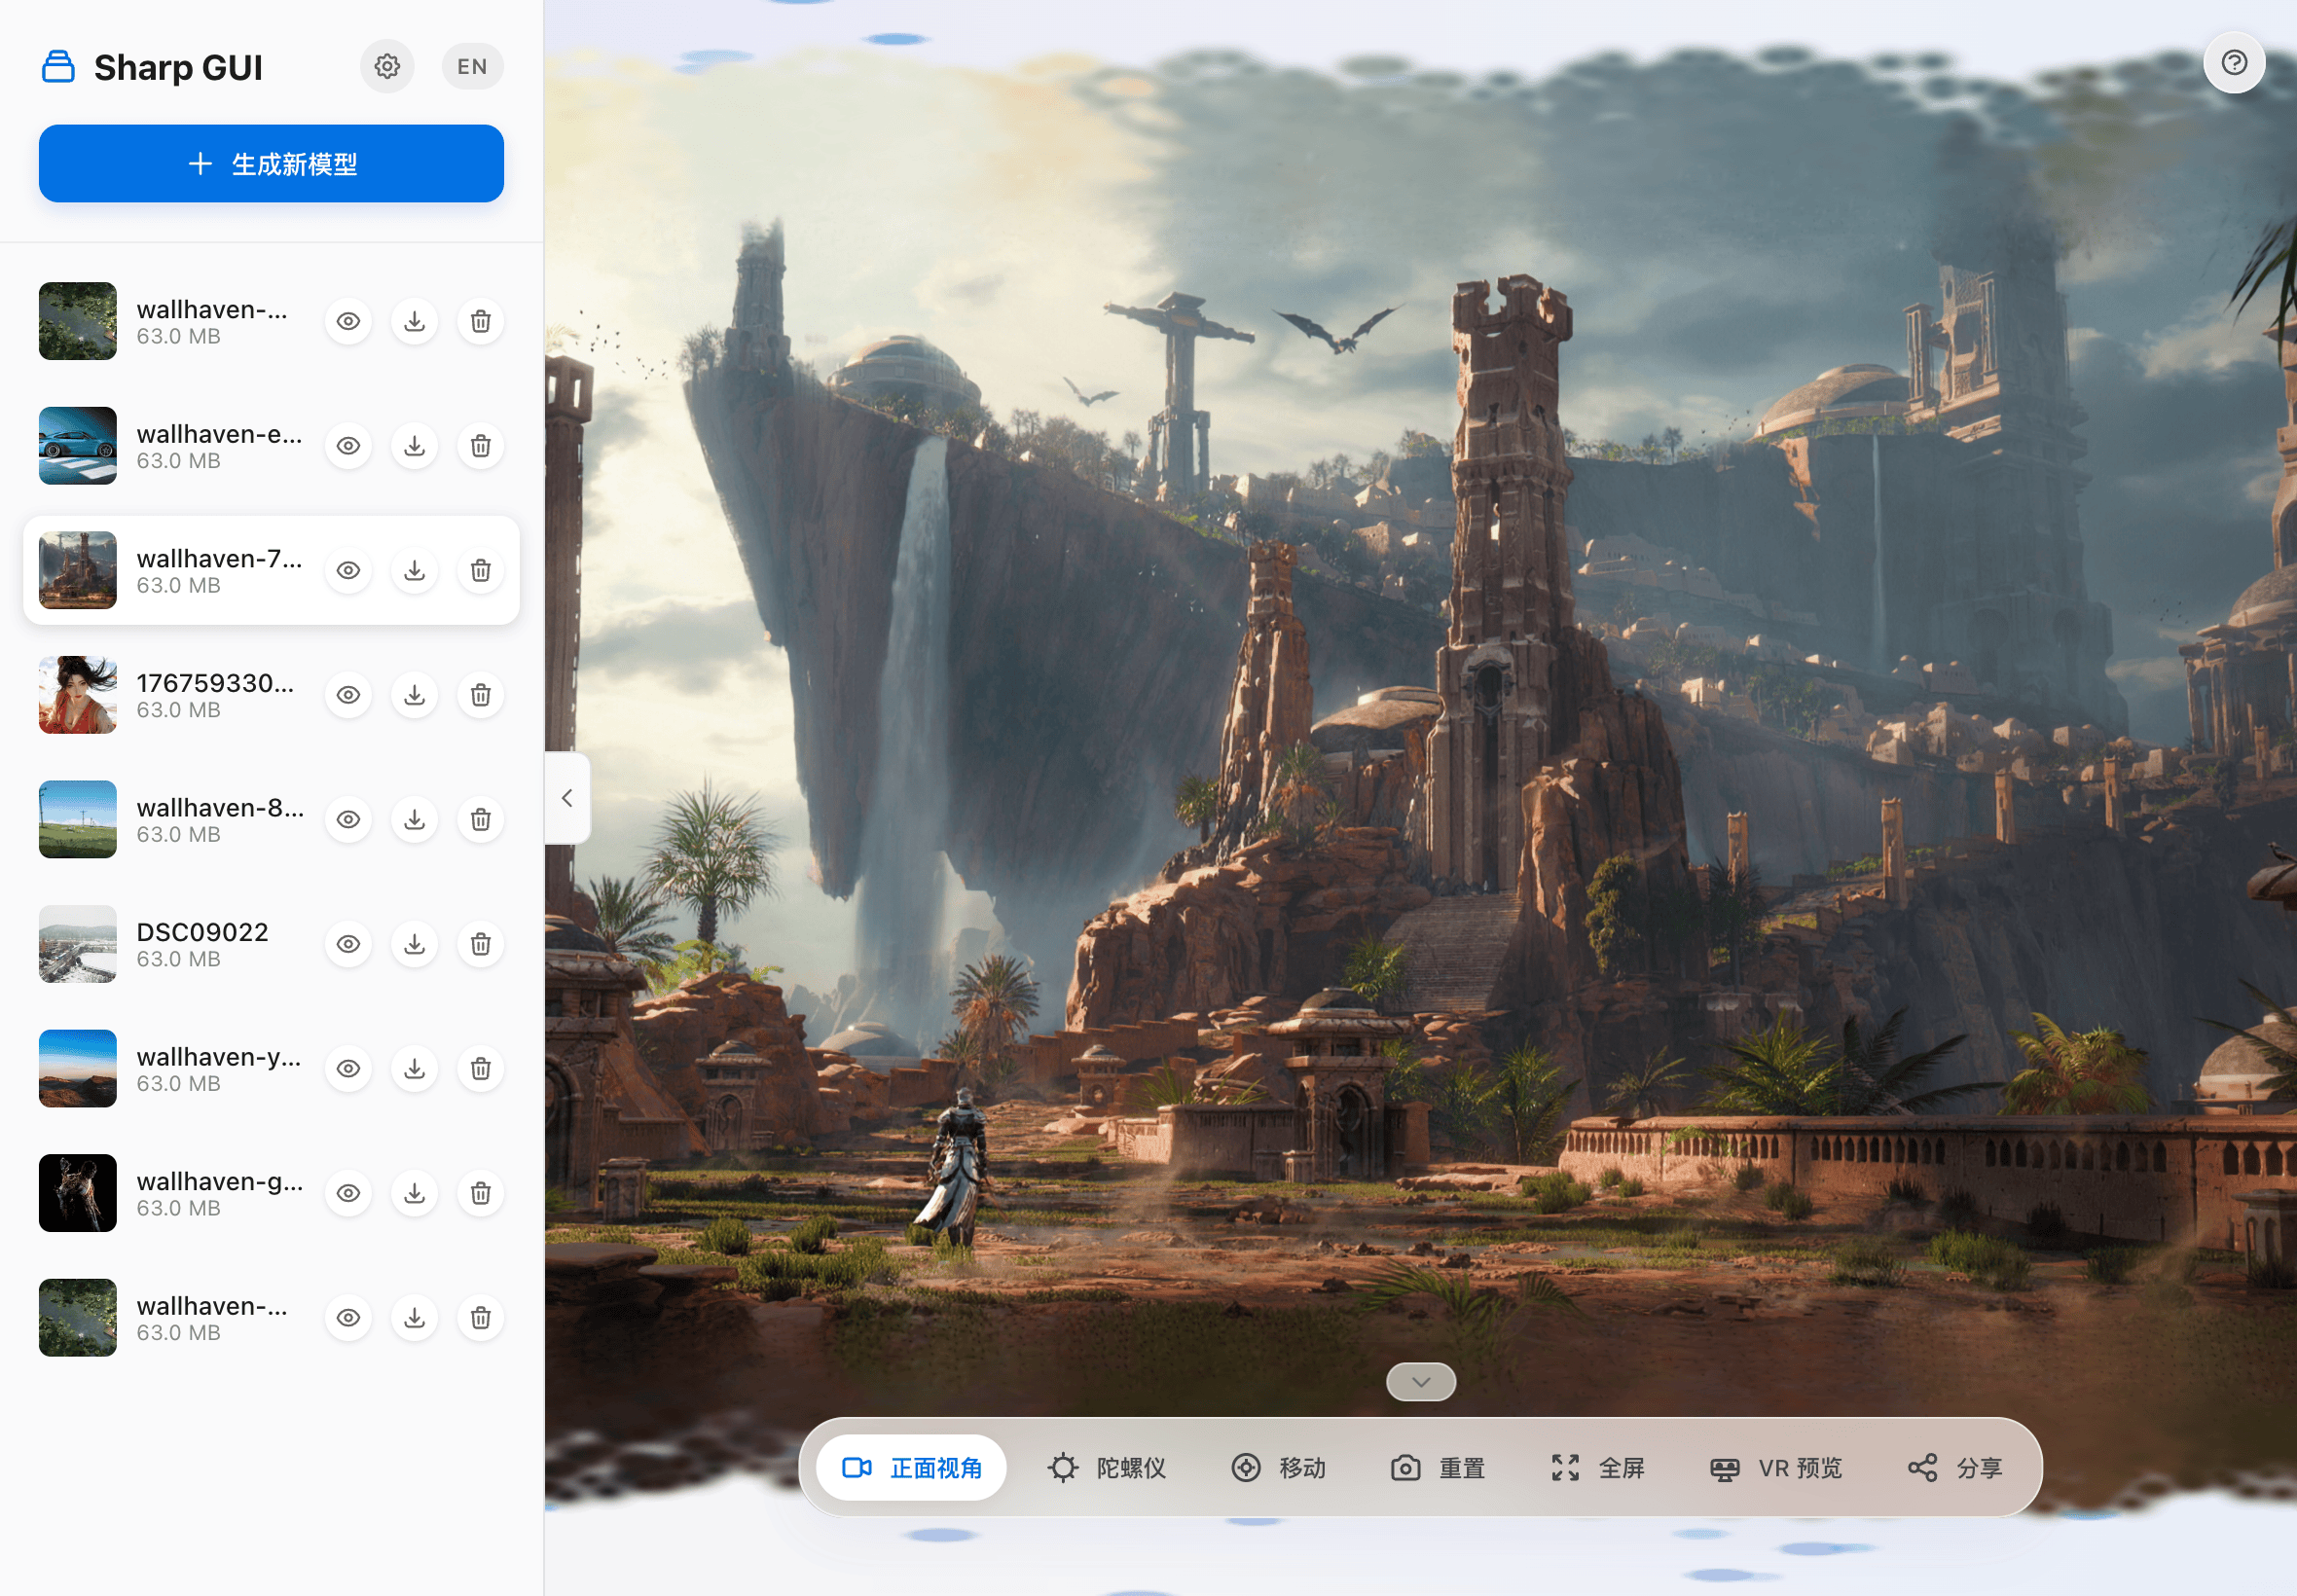Open settings via the gear icon
This screenshot has width=2297, height=1596.
387,66
